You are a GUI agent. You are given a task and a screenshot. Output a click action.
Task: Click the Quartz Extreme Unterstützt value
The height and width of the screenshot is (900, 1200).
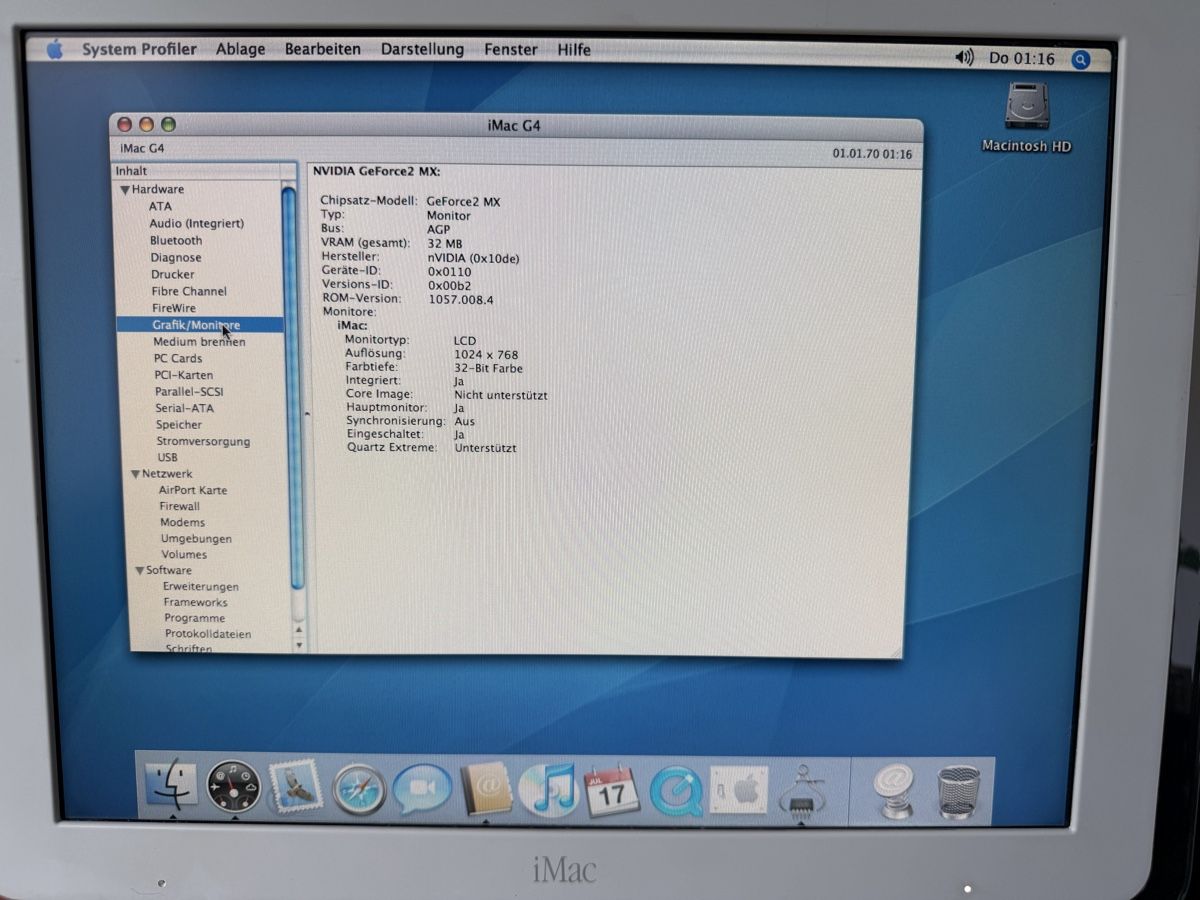[486, 448]
